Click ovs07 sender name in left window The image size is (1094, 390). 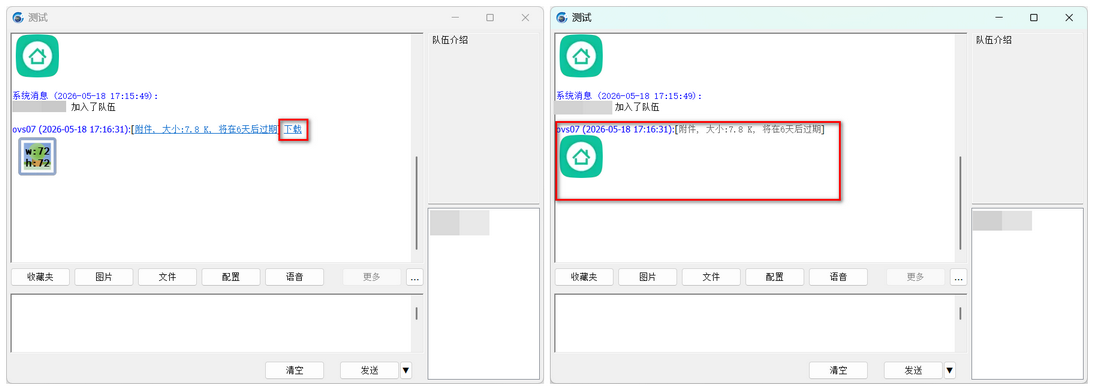[x=25, y=129]
